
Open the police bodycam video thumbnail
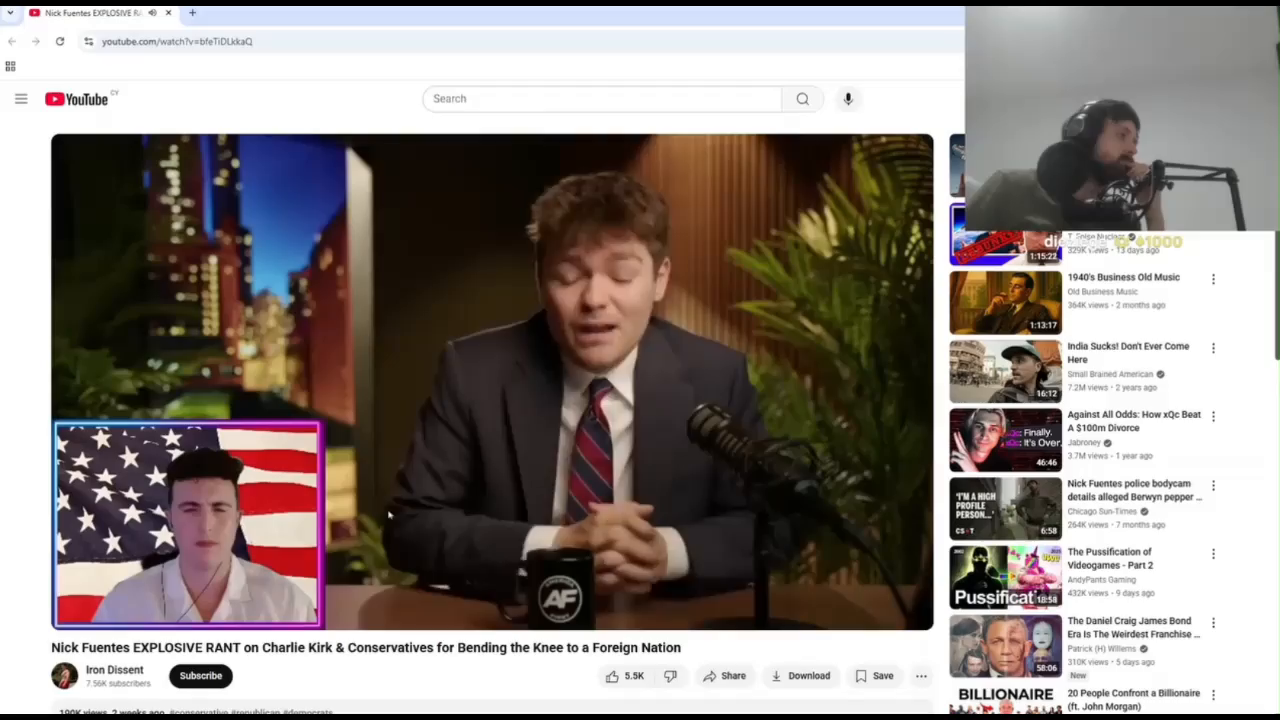click(1005, 508)
